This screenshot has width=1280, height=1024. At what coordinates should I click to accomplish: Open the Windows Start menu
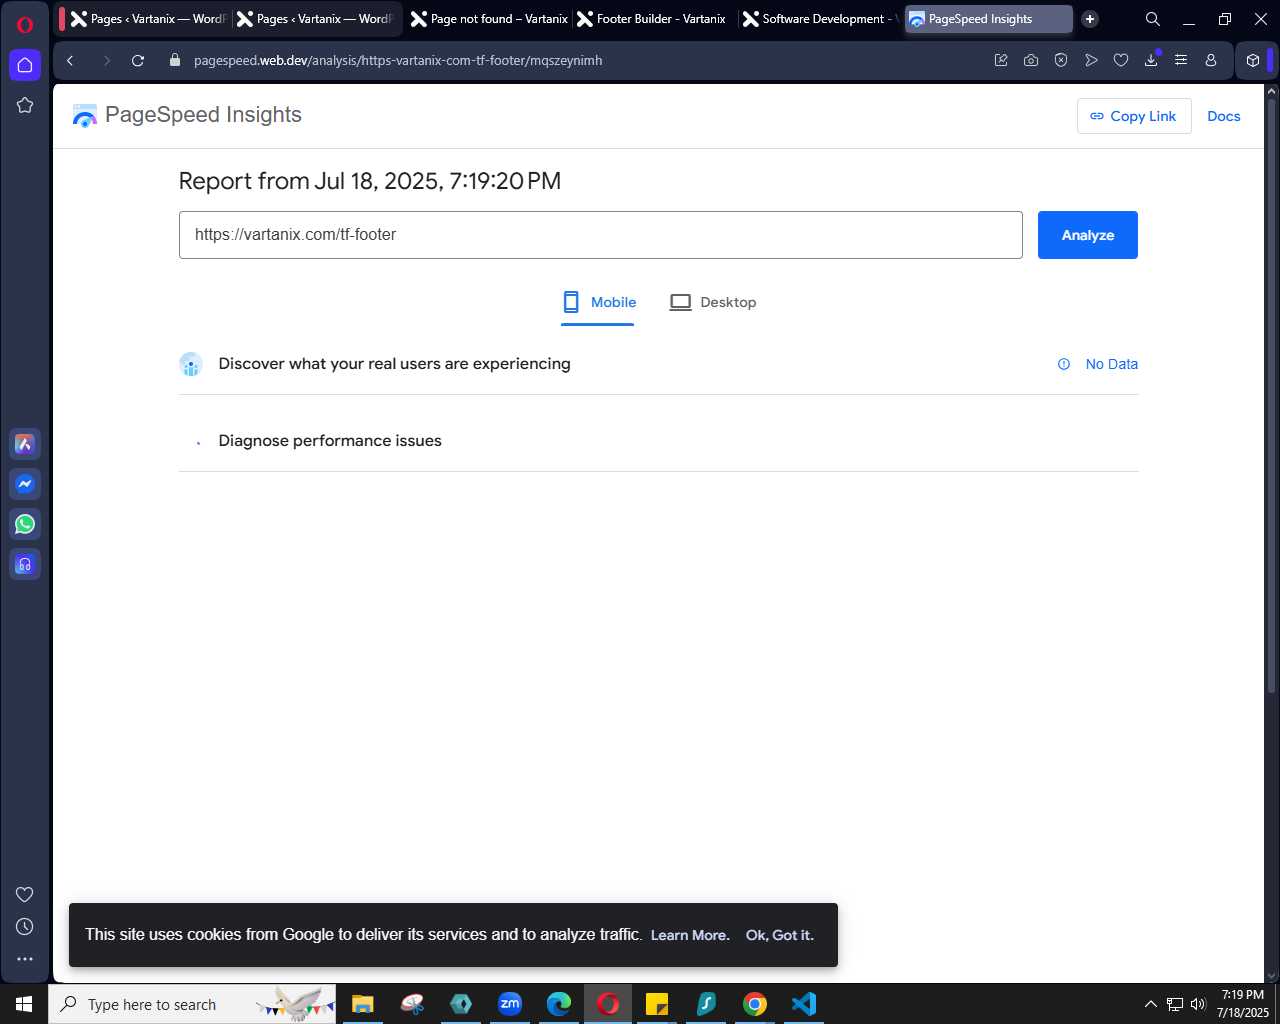tap(24, 1004)
